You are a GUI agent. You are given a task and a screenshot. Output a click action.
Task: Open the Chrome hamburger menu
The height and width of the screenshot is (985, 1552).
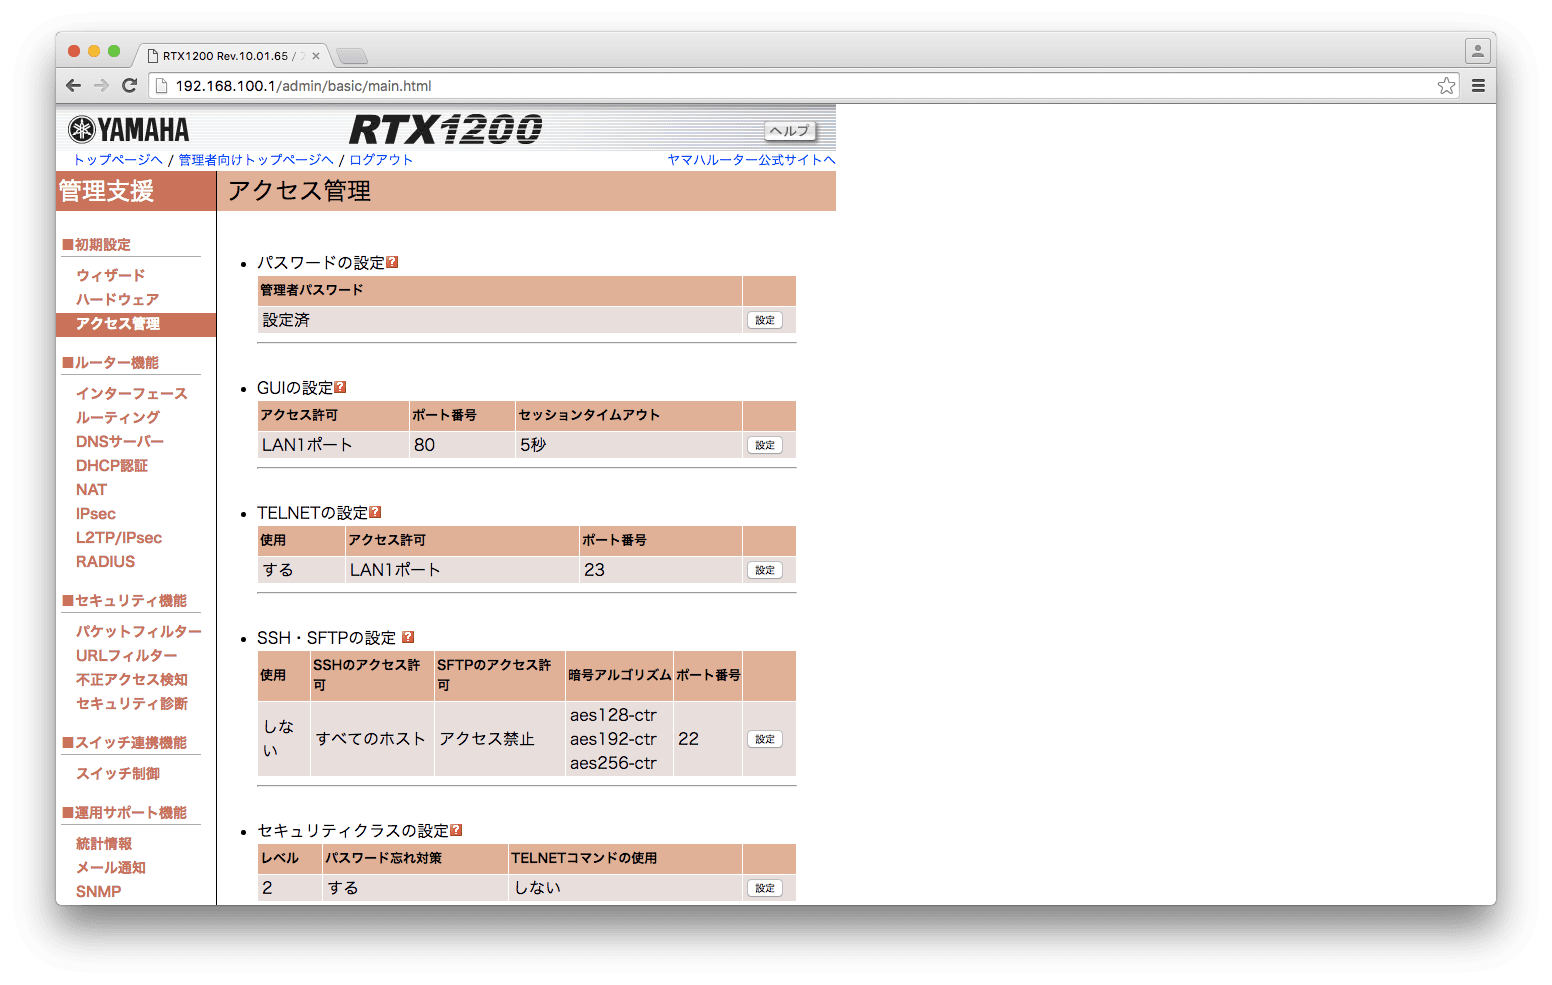[1478, 86]
